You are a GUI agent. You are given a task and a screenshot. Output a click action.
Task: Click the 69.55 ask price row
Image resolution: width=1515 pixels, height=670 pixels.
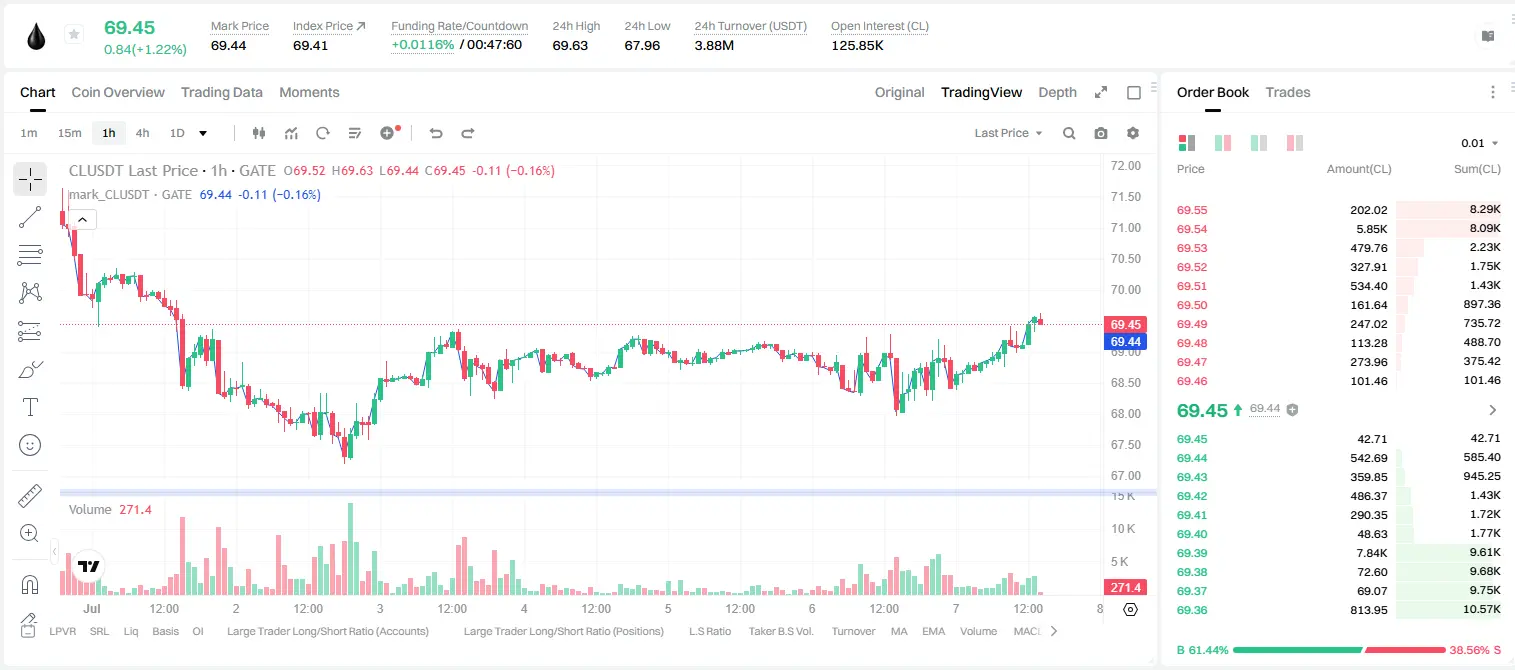click(1338, 210)
